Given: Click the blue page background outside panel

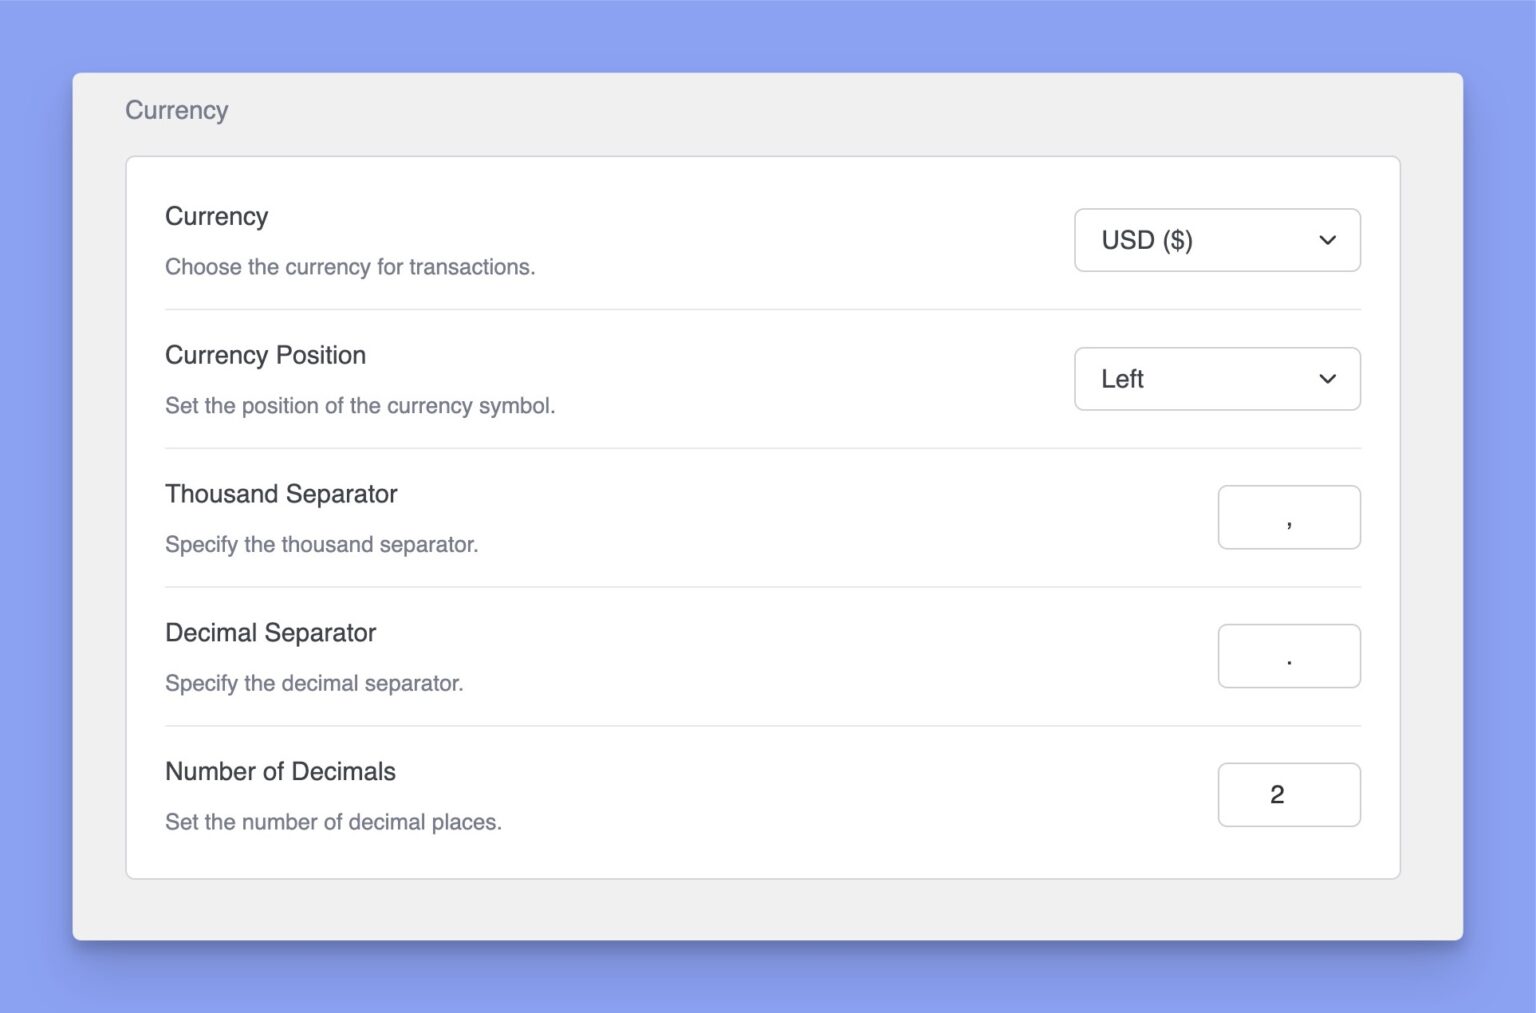Looking at the screenshot, I should point(767,35).
